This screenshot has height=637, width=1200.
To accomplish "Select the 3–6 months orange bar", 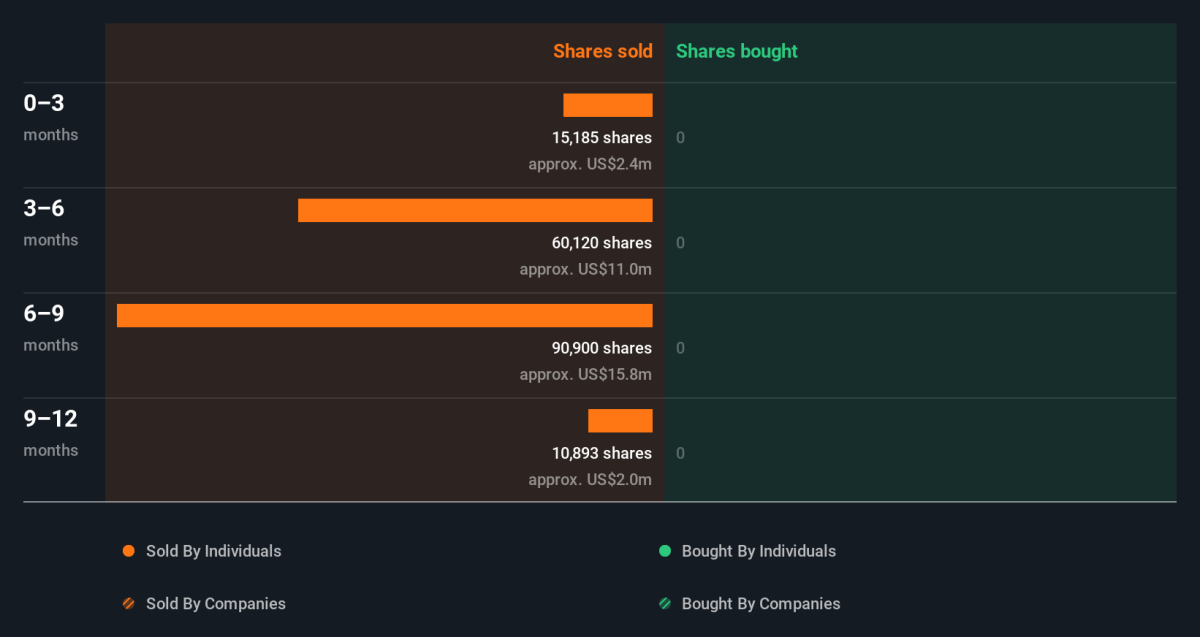I will point(475,210).
